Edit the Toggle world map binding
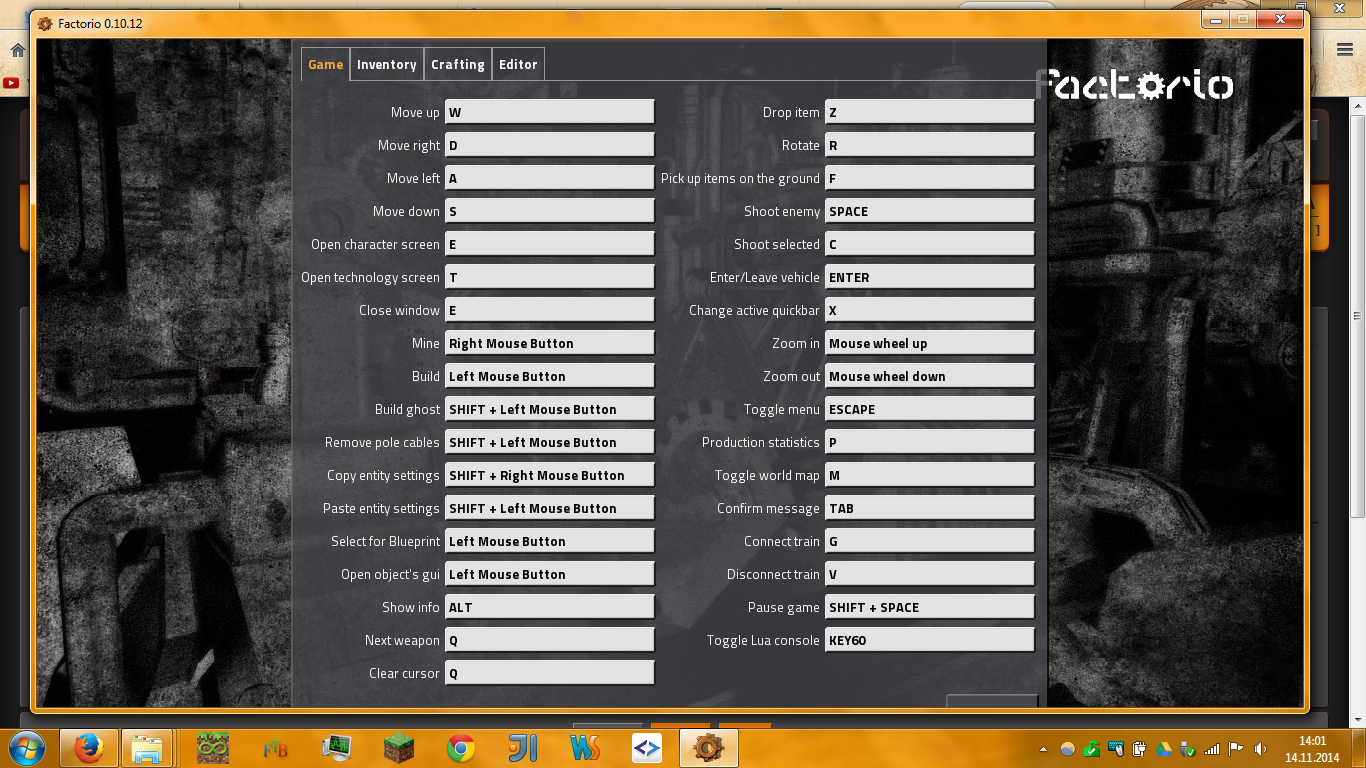Viewport: 1366px width, 768px height. click(929, 475)
